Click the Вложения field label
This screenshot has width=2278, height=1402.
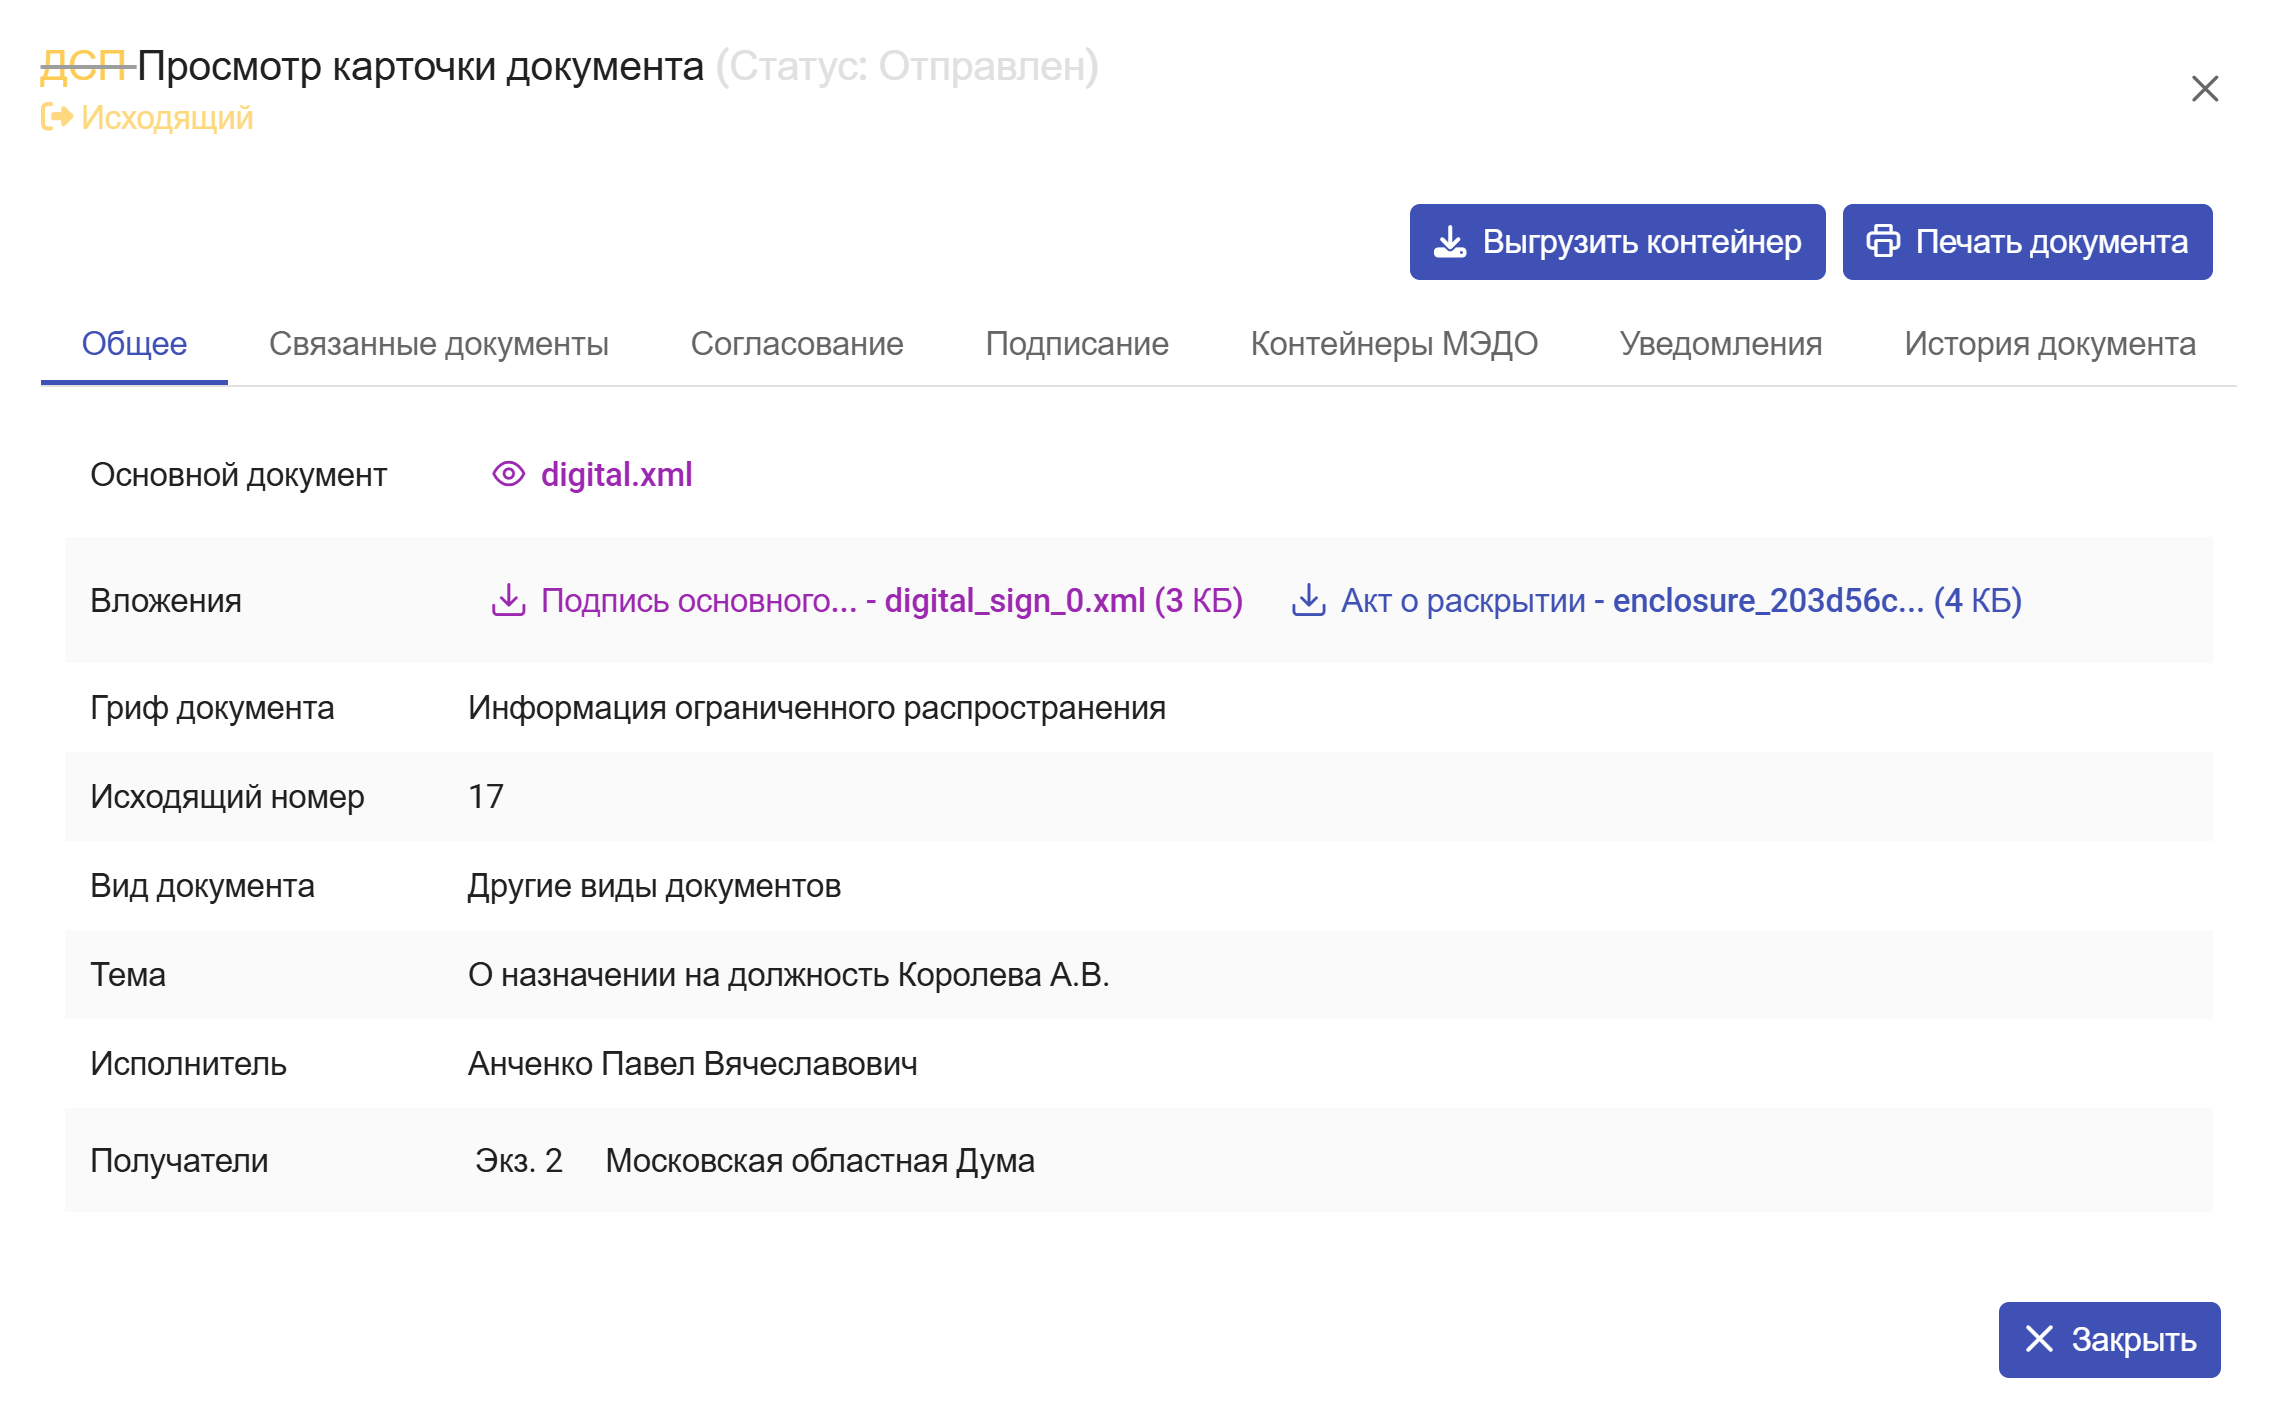click(166, 601)
